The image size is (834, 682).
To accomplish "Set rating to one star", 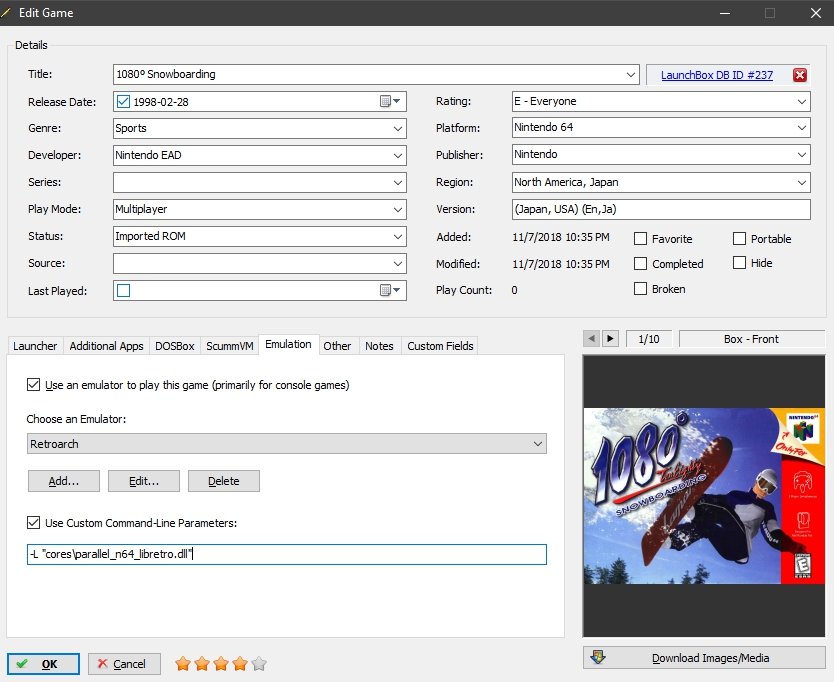I will [x=183, y=663].
